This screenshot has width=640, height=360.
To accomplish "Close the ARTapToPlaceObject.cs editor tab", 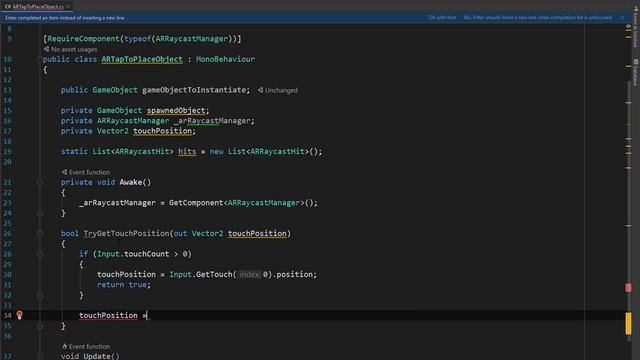I will click(x=68, y=7).
